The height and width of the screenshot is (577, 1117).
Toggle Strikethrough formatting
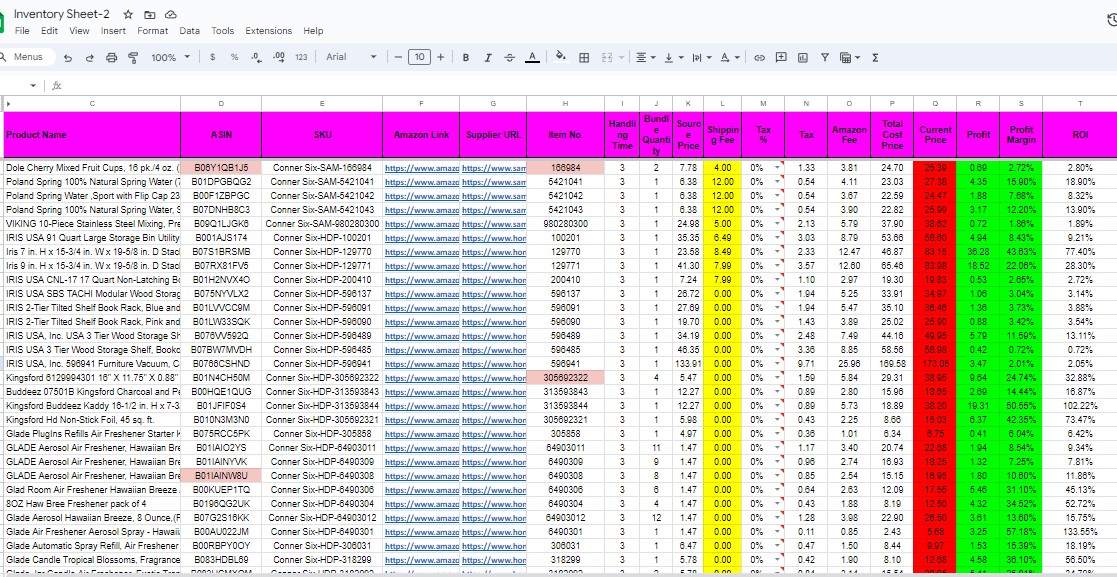click(x=509, y=58)
